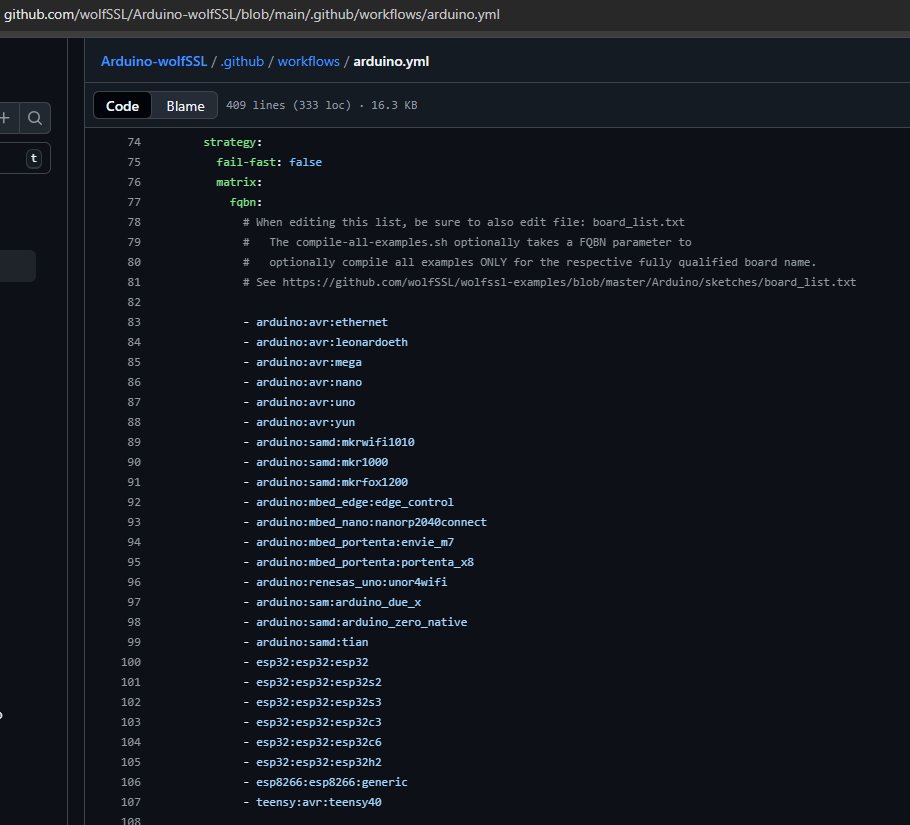The width and height of the screenshot is (910, 825).
Task: Click the teensy:avr:teensy40 entry
Action: 319,802
